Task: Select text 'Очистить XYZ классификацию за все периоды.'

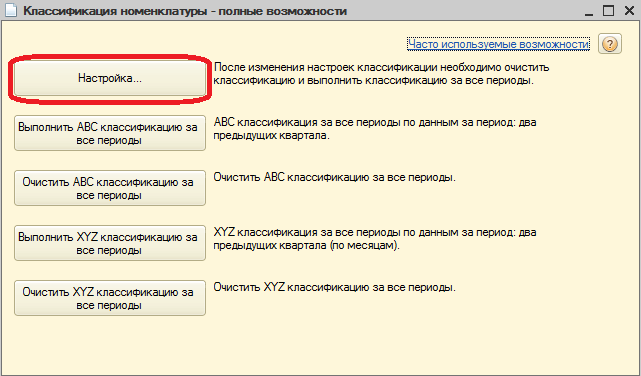Action: coord(334,287)
